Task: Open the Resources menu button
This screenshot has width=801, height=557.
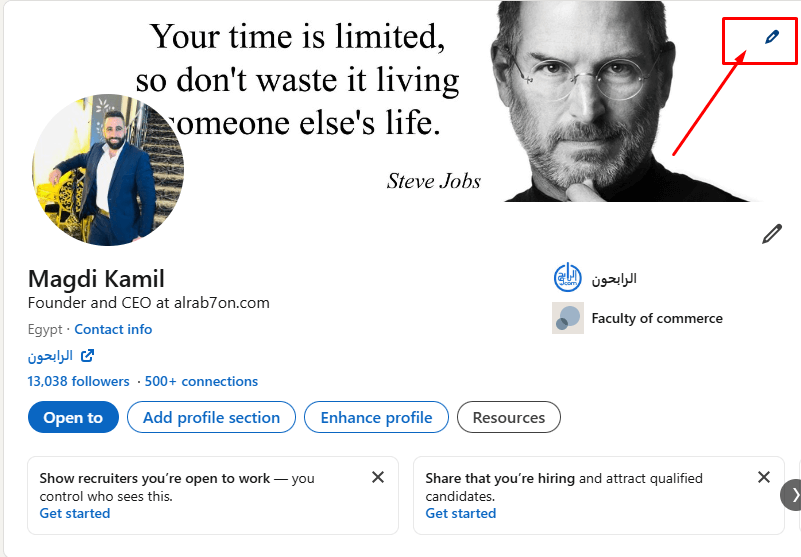Action: click(508, 417)
